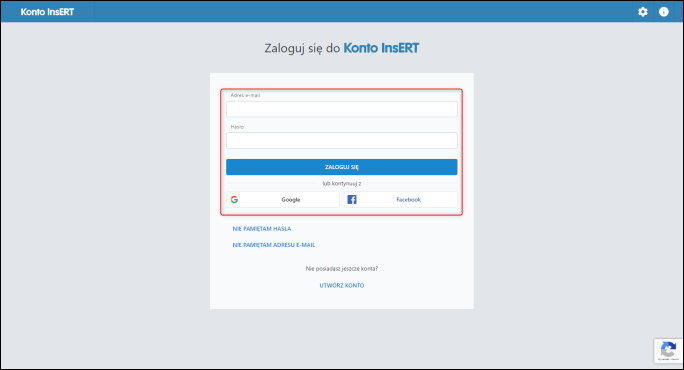This screenshot has width=684, height=370.
Task: Click the info icon in header
Action: click(663, 12)
